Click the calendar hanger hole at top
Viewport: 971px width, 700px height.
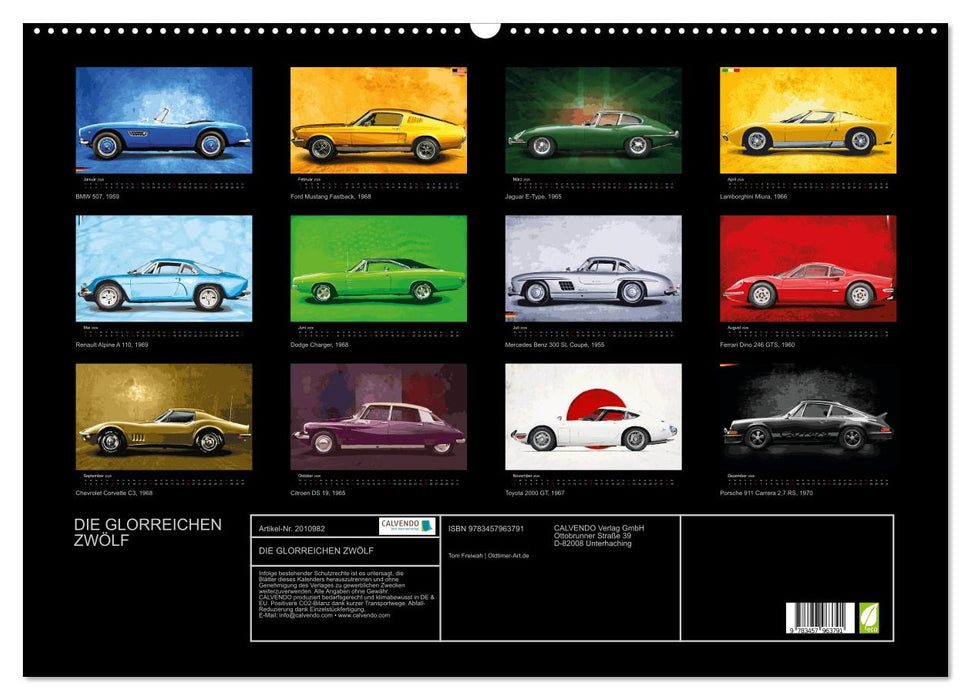point(485,28)
